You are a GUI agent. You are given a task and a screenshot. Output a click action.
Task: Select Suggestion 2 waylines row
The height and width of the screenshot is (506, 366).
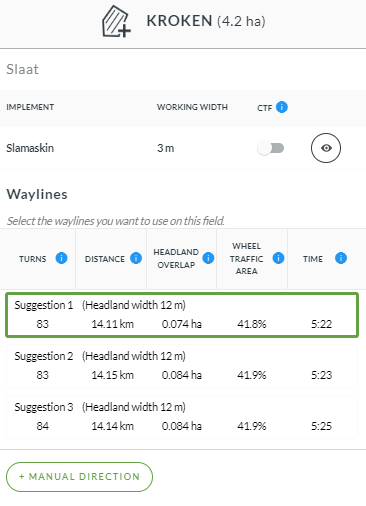[182, 366]
